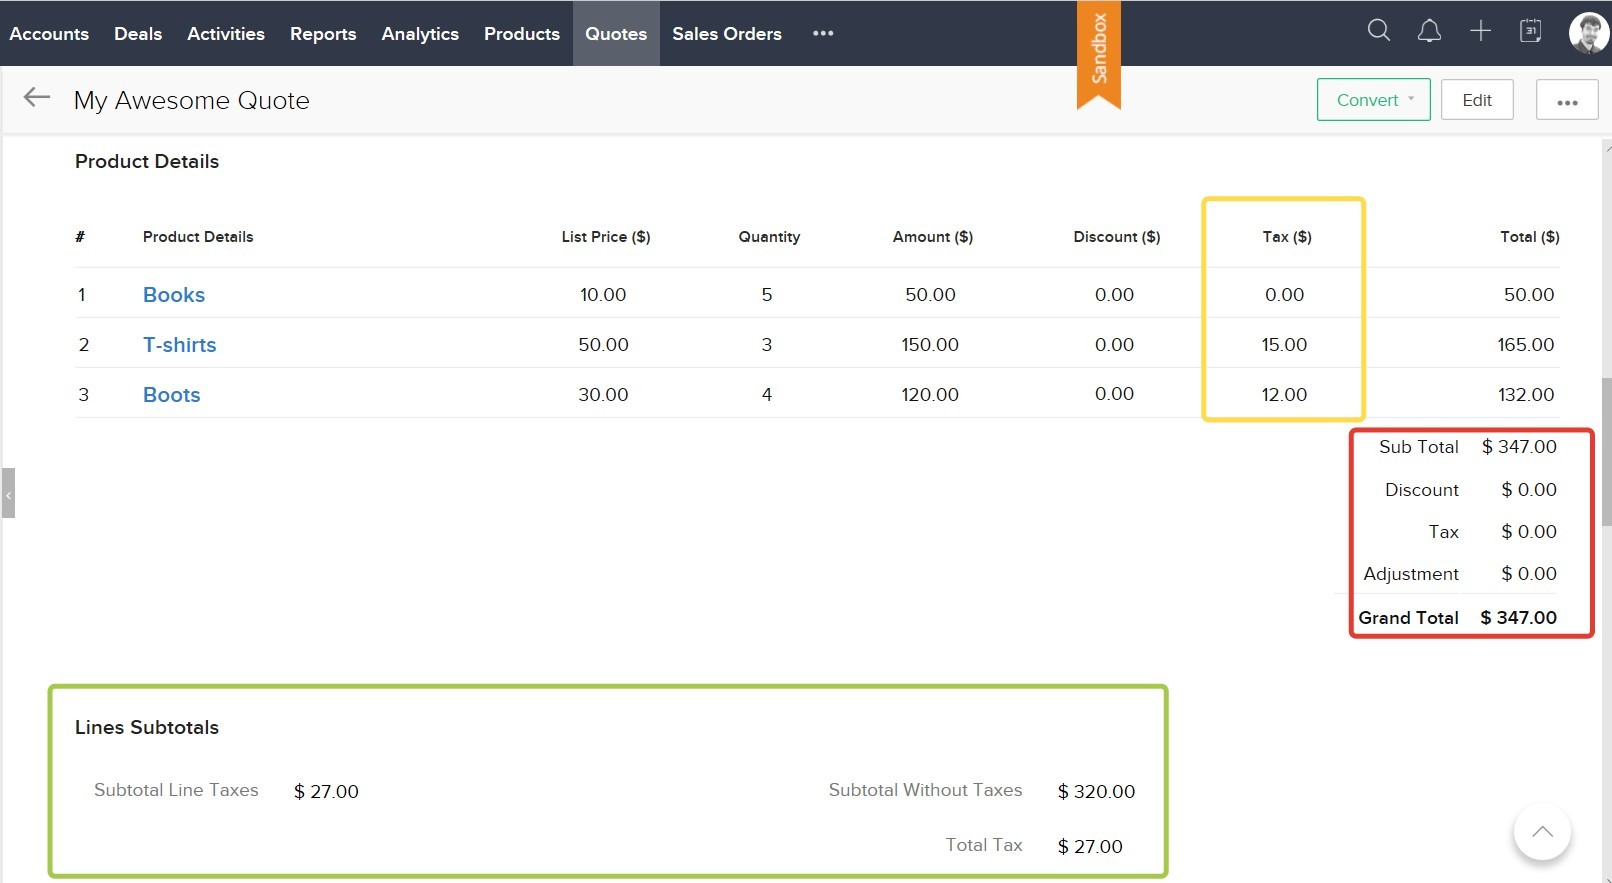Viewport: 1612px width, 883px height.
Task: Click the Sub Total value $ 347.00
Action: tap(1519, 447)
